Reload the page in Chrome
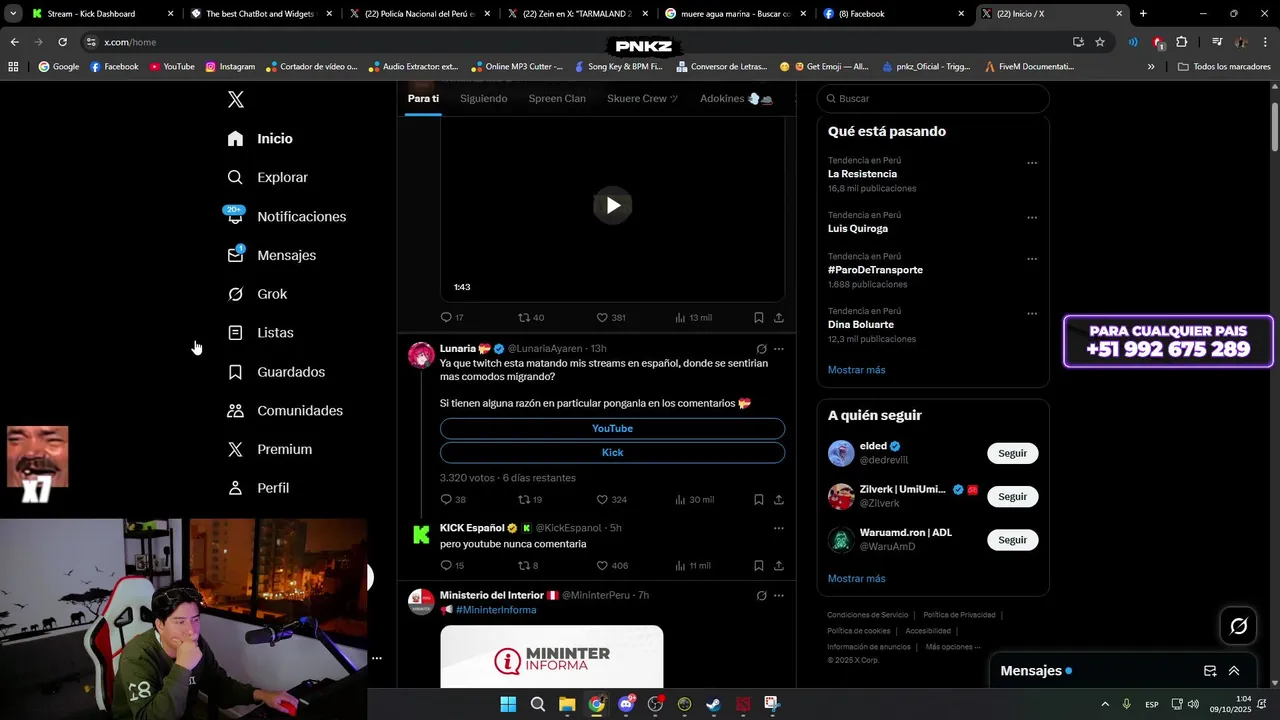 [62, 42]
